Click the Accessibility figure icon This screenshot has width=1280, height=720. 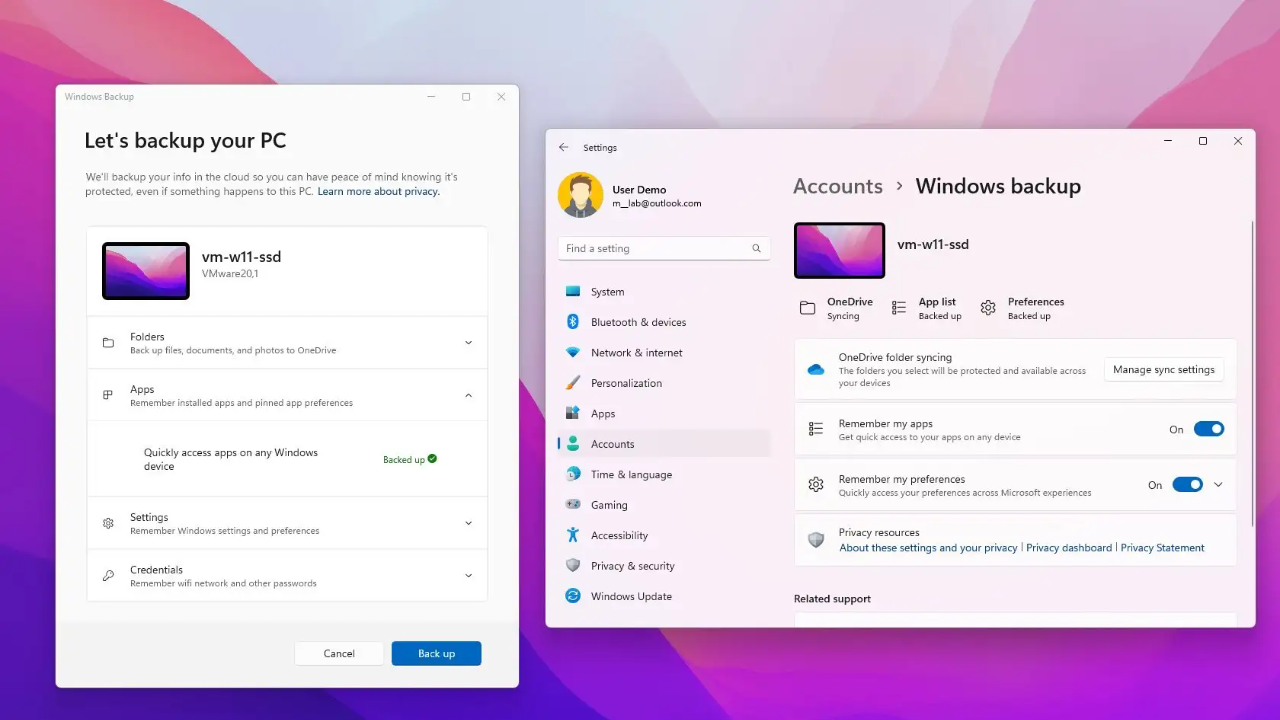(573, 535)
